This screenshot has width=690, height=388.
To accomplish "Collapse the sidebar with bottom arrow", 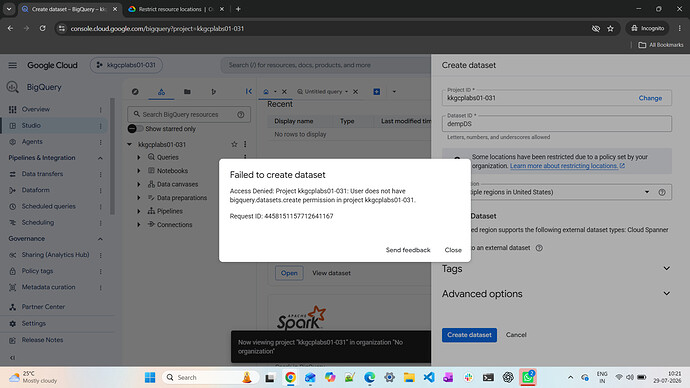I will click(12, 358).
